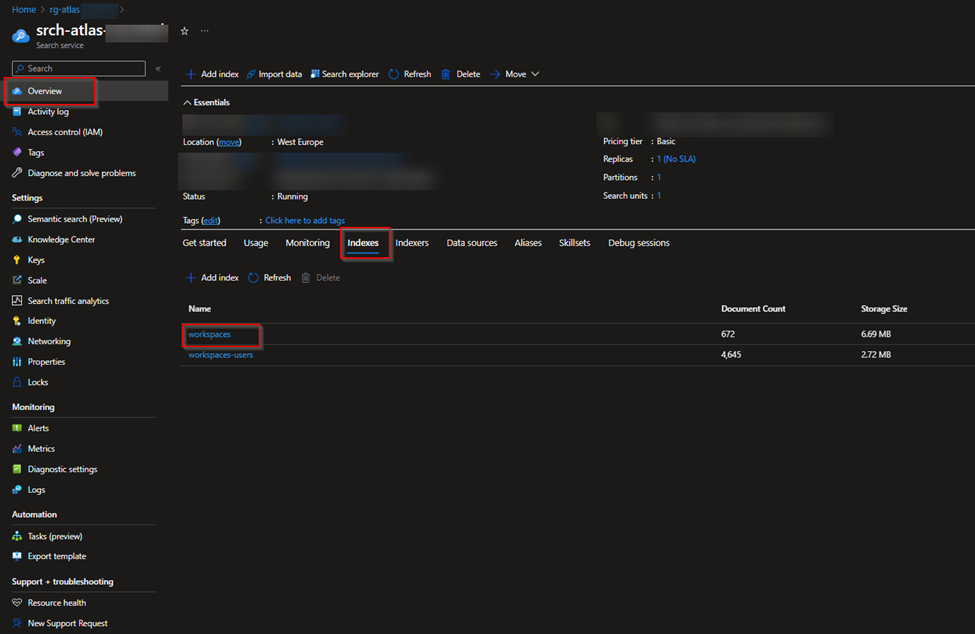The height and width of the screenshot is (634, 975).
Task: Open the Networking sidebar item
Action: click(48, 342)
